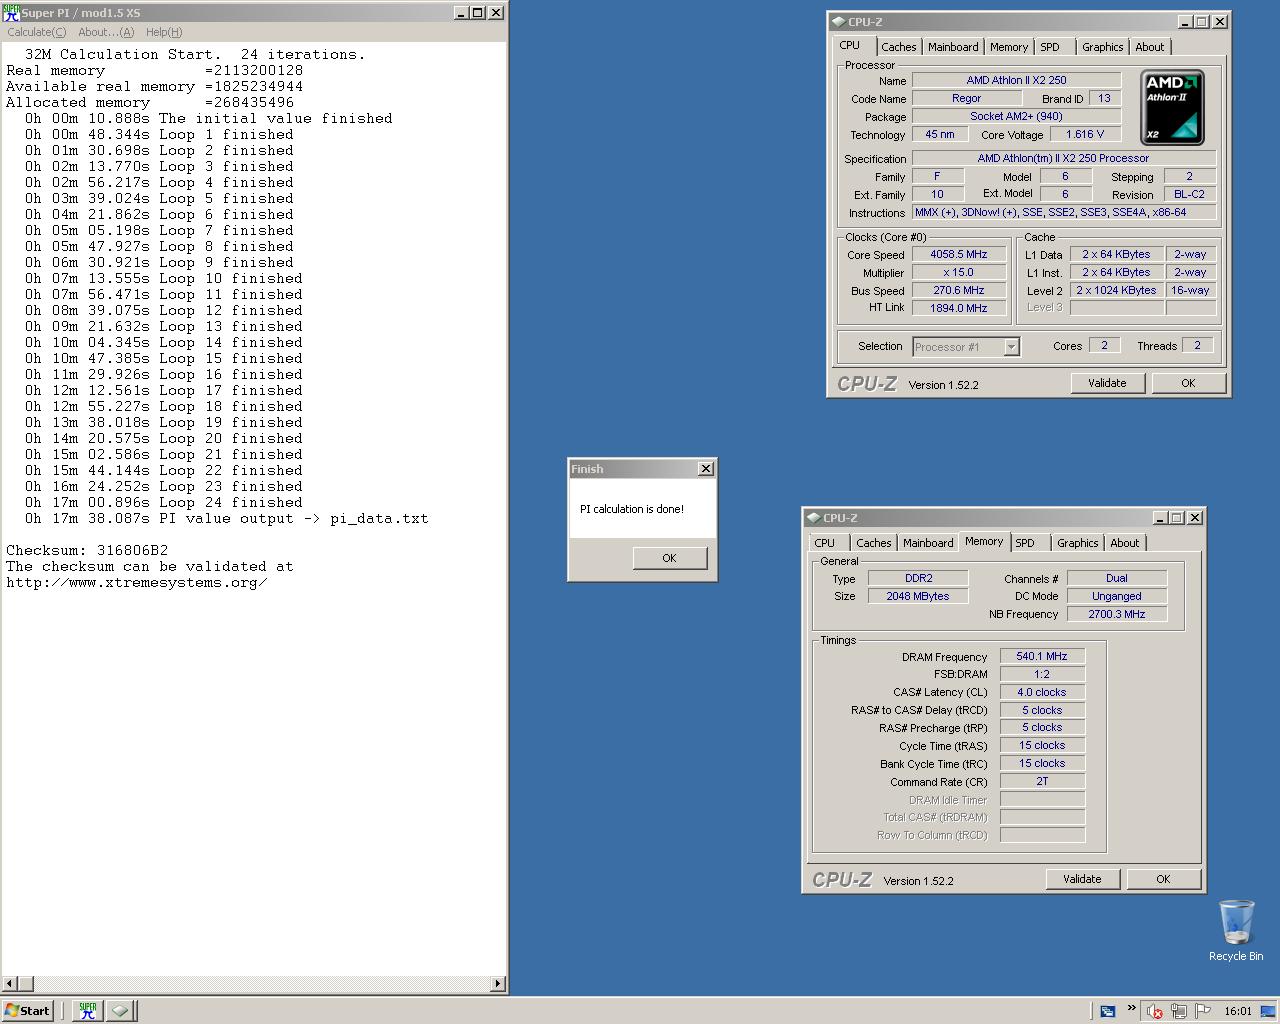Click the Super PI horizontal scrollbar track

(260, 984)
